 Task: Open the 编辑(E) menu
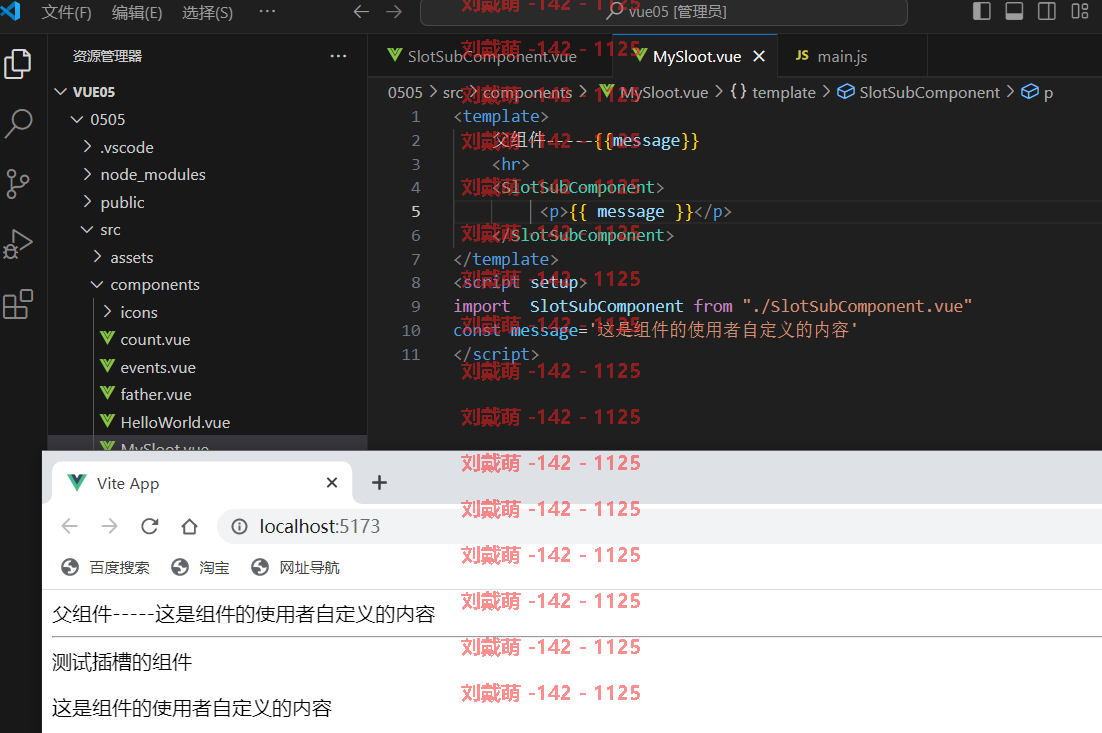click(137, 12)
